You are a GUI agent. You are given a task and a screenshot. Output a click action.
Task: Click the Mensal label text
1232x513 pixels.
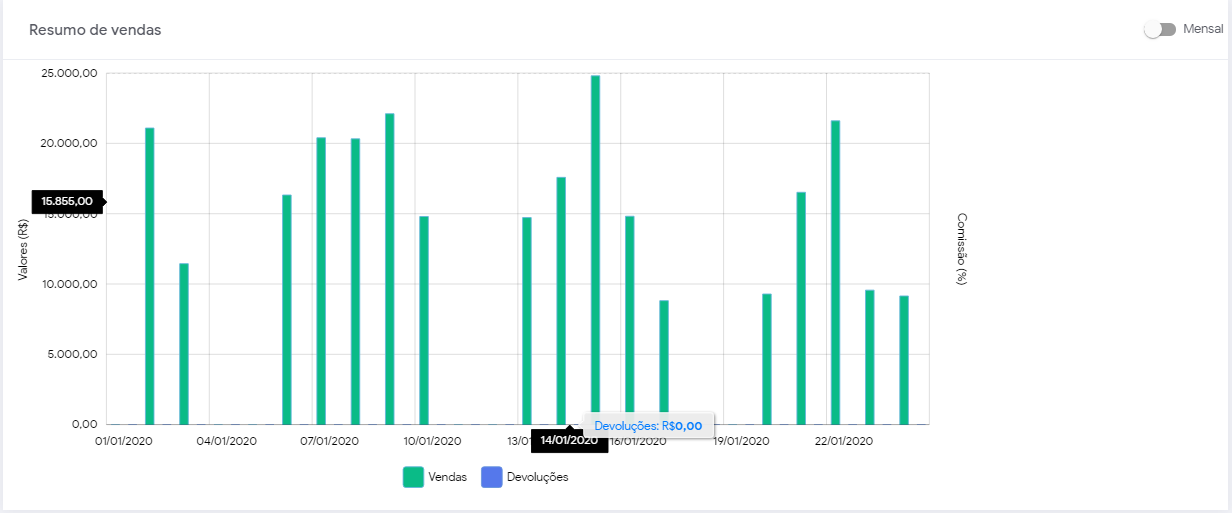(1203, 30)
